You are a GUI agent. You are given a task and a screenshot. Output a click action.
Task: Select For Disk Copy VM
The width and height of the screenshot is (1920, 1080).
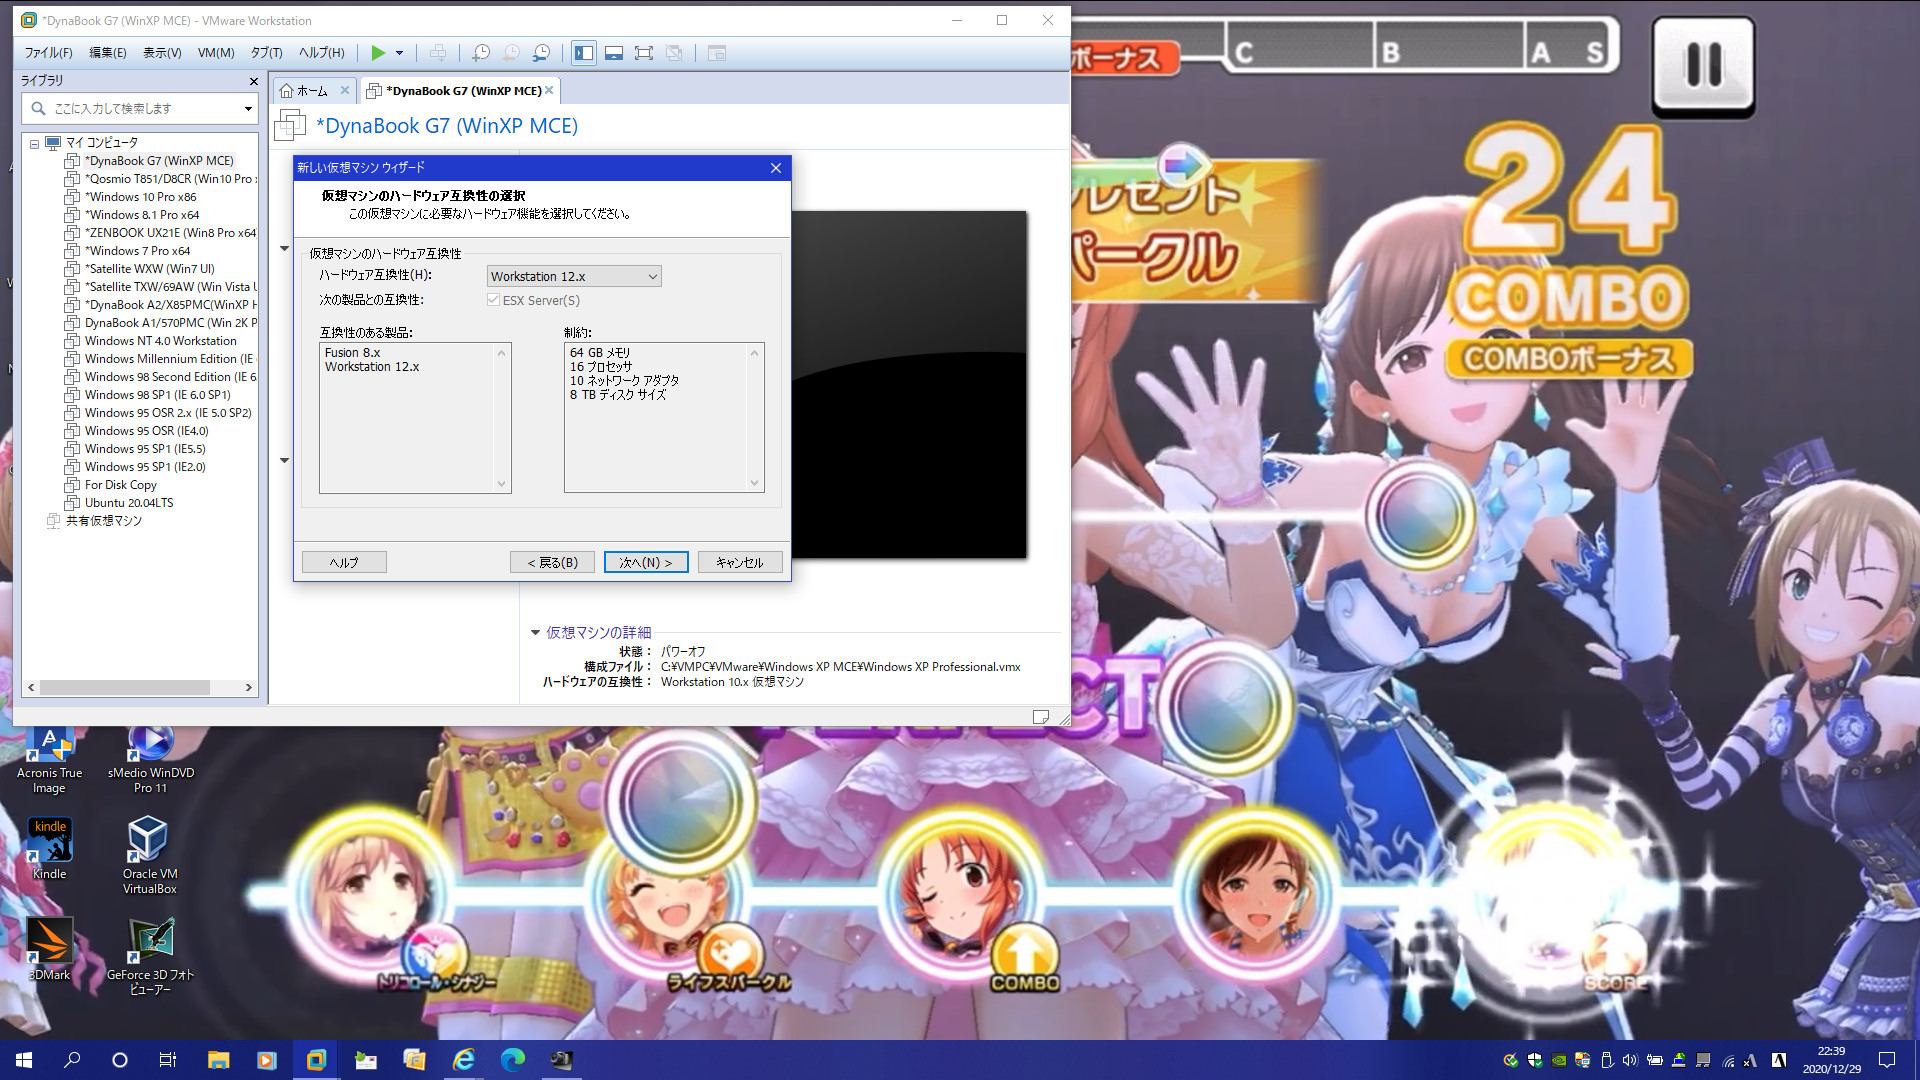[120, 485]
